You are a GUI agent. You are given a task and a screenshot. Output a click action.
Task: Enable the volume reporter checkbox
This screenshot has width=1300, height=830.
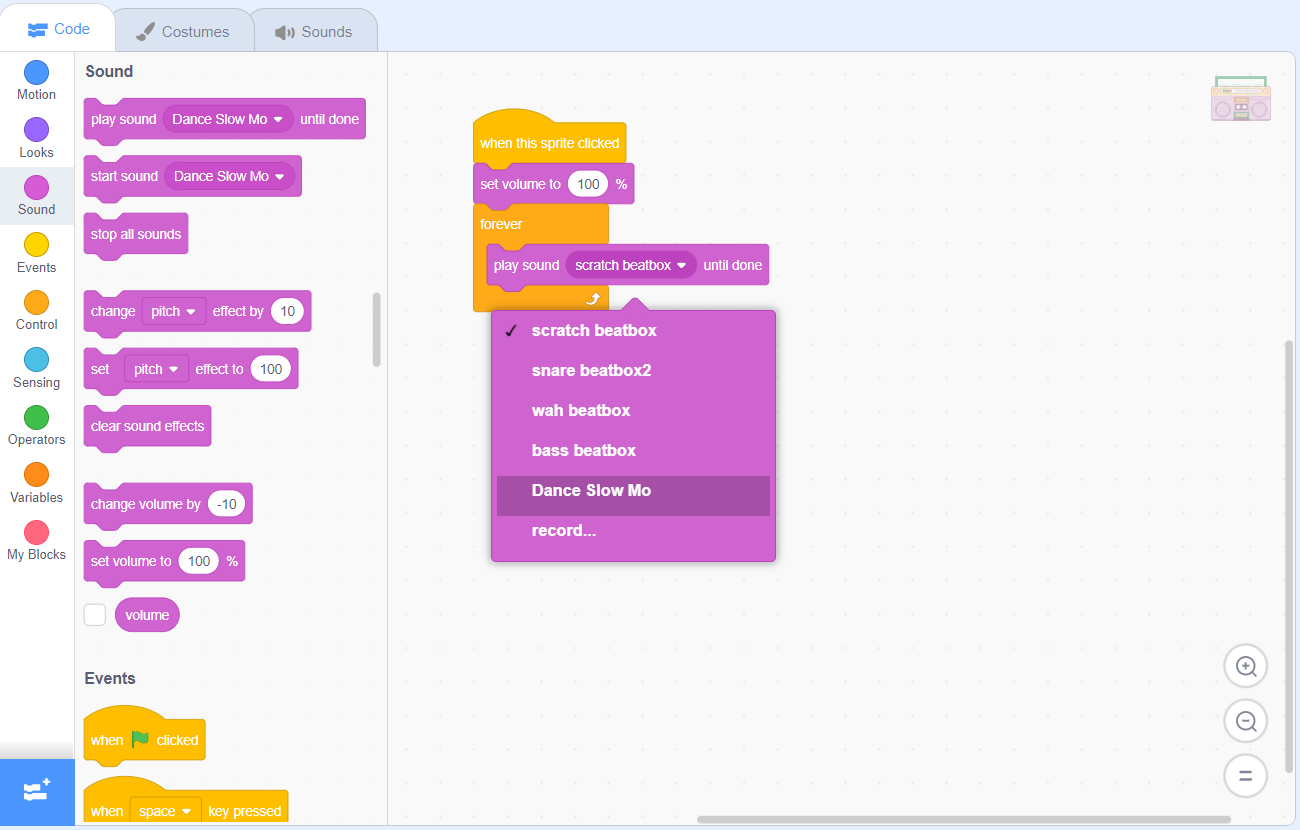point(95,615)
